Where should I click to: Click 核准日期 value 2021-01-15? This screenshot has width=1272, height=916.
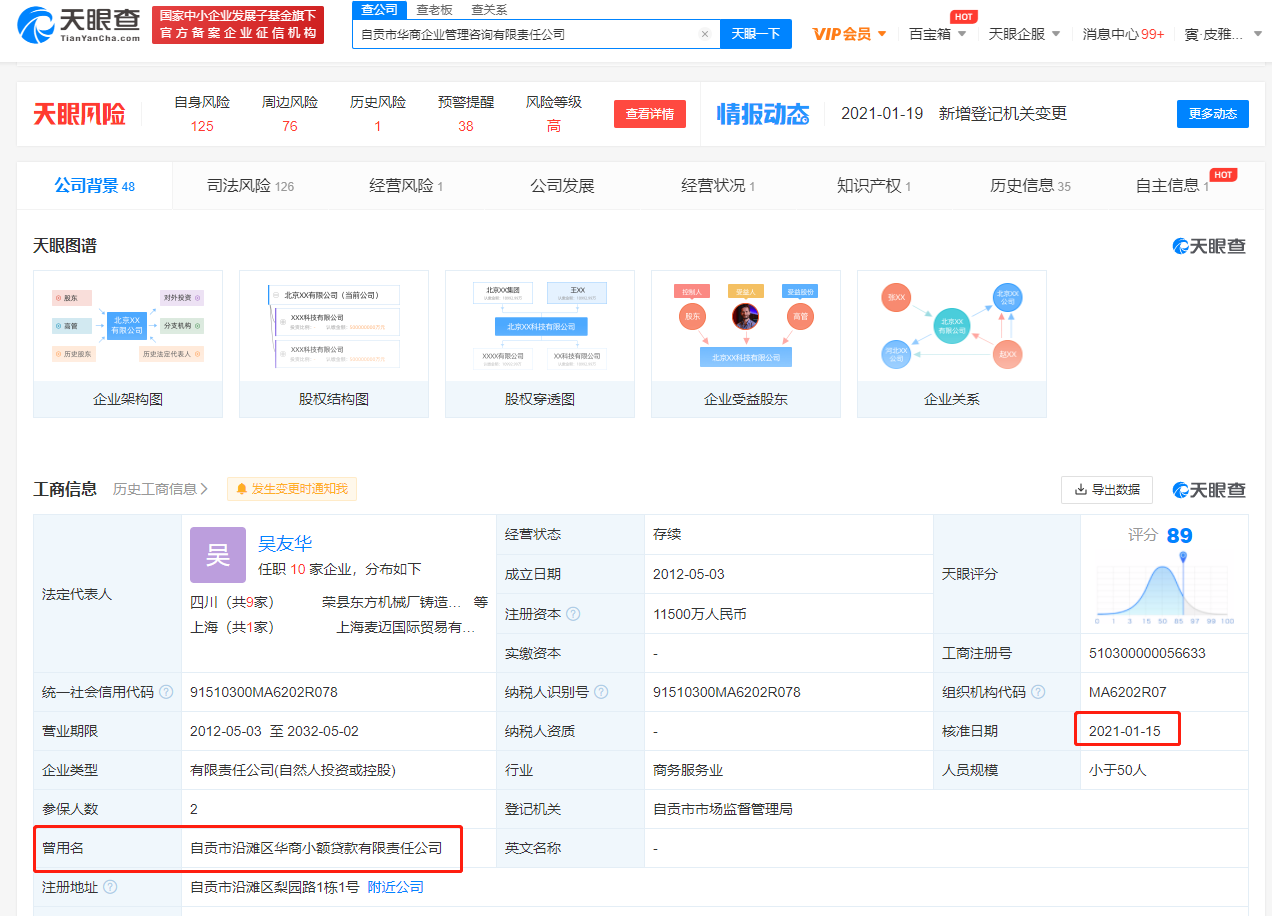(x=1125, y=731)
